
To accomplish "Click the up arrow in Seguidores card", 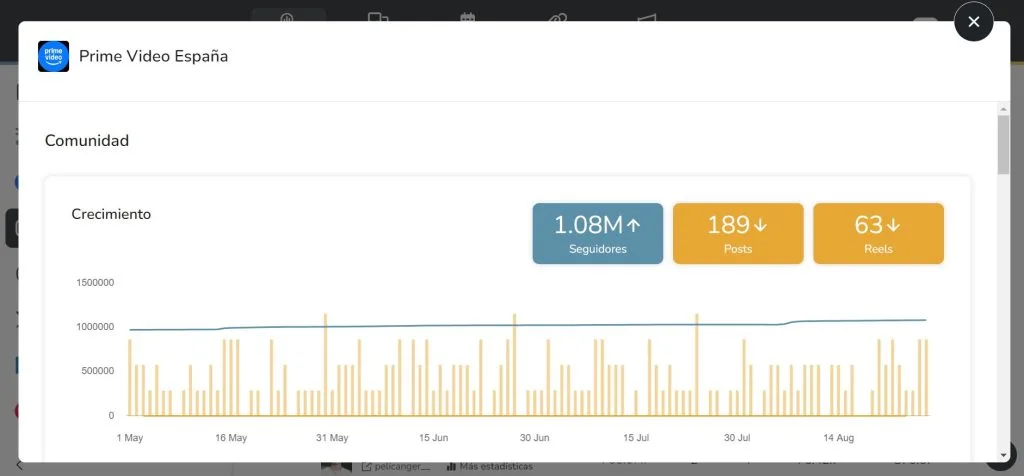I will (x=633, y=225).
